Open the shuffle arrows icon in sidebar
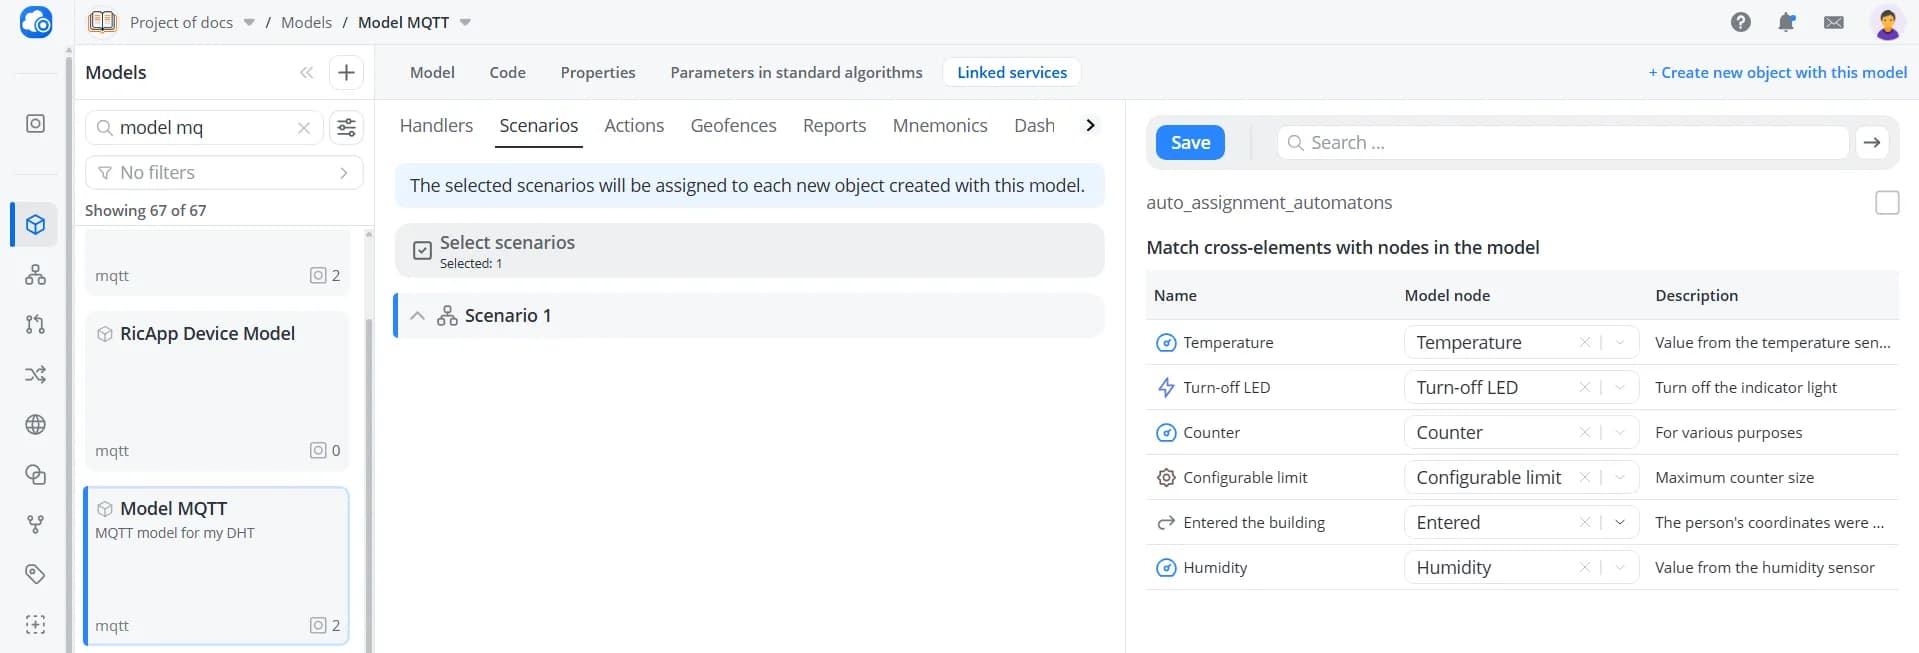The height and width of the screenshot is (653, 1919). point(35,374)
